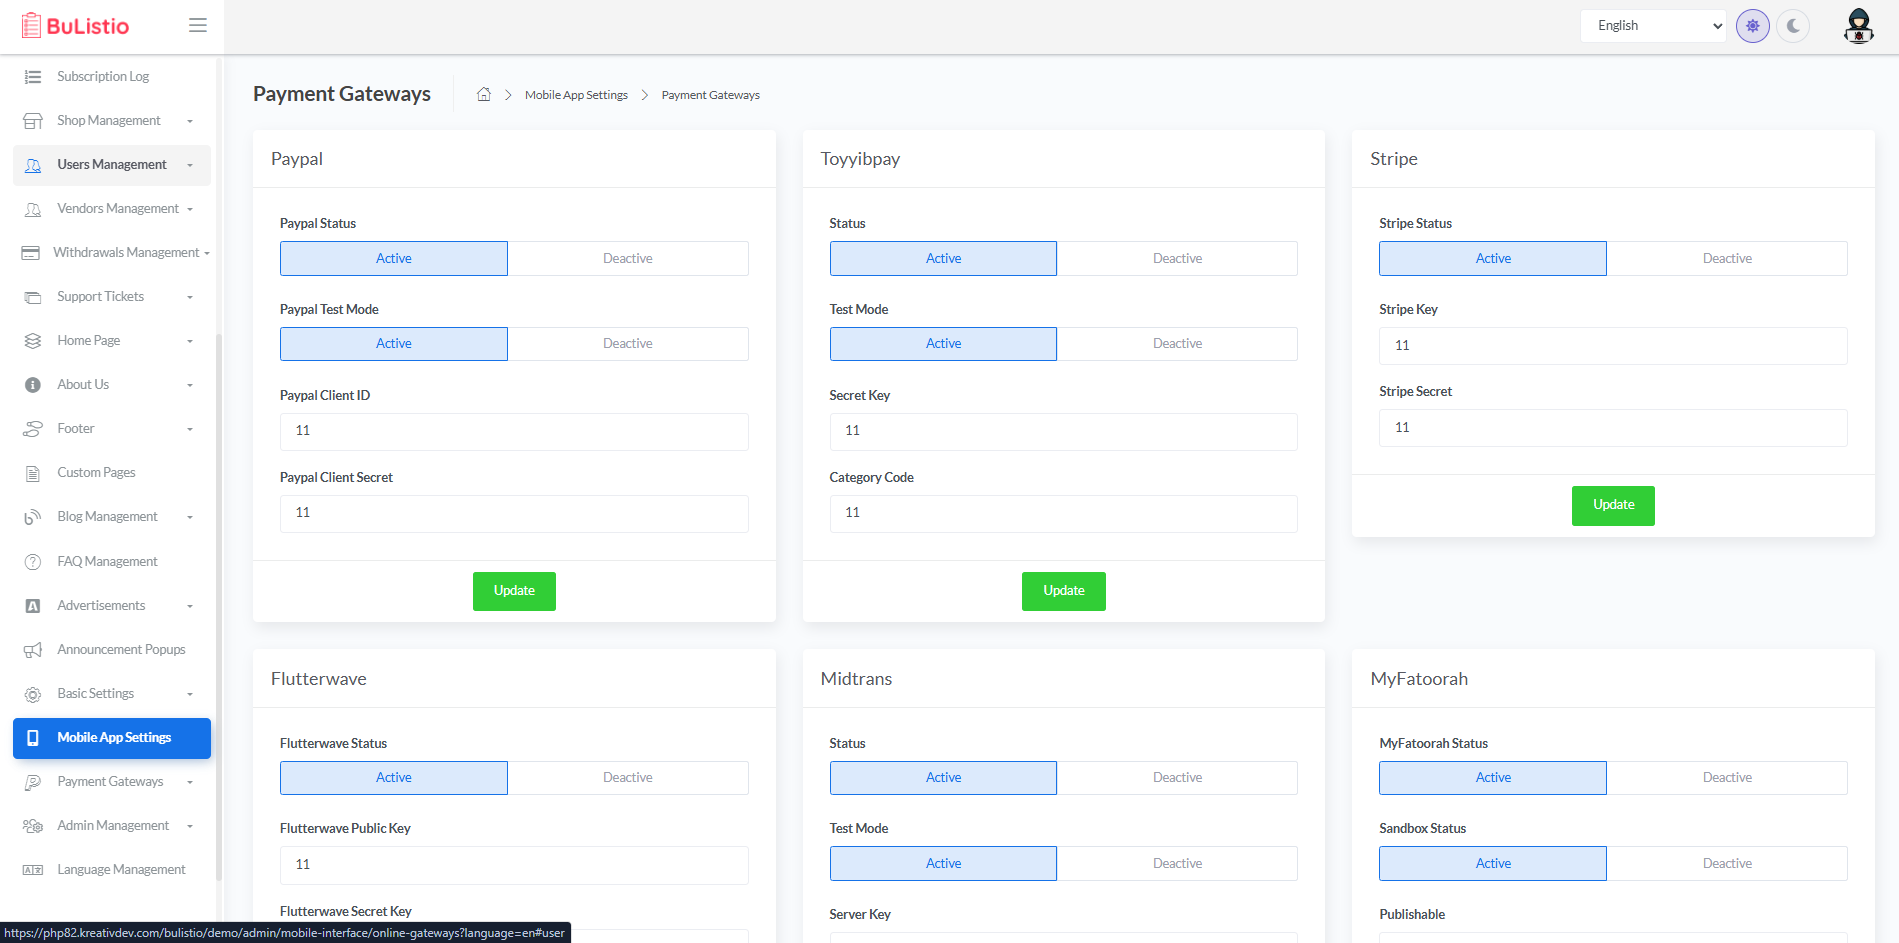Click the BuListio logo
This screenshot has height=943, width=1899.
pyautogui.click(x=75, y=25)
